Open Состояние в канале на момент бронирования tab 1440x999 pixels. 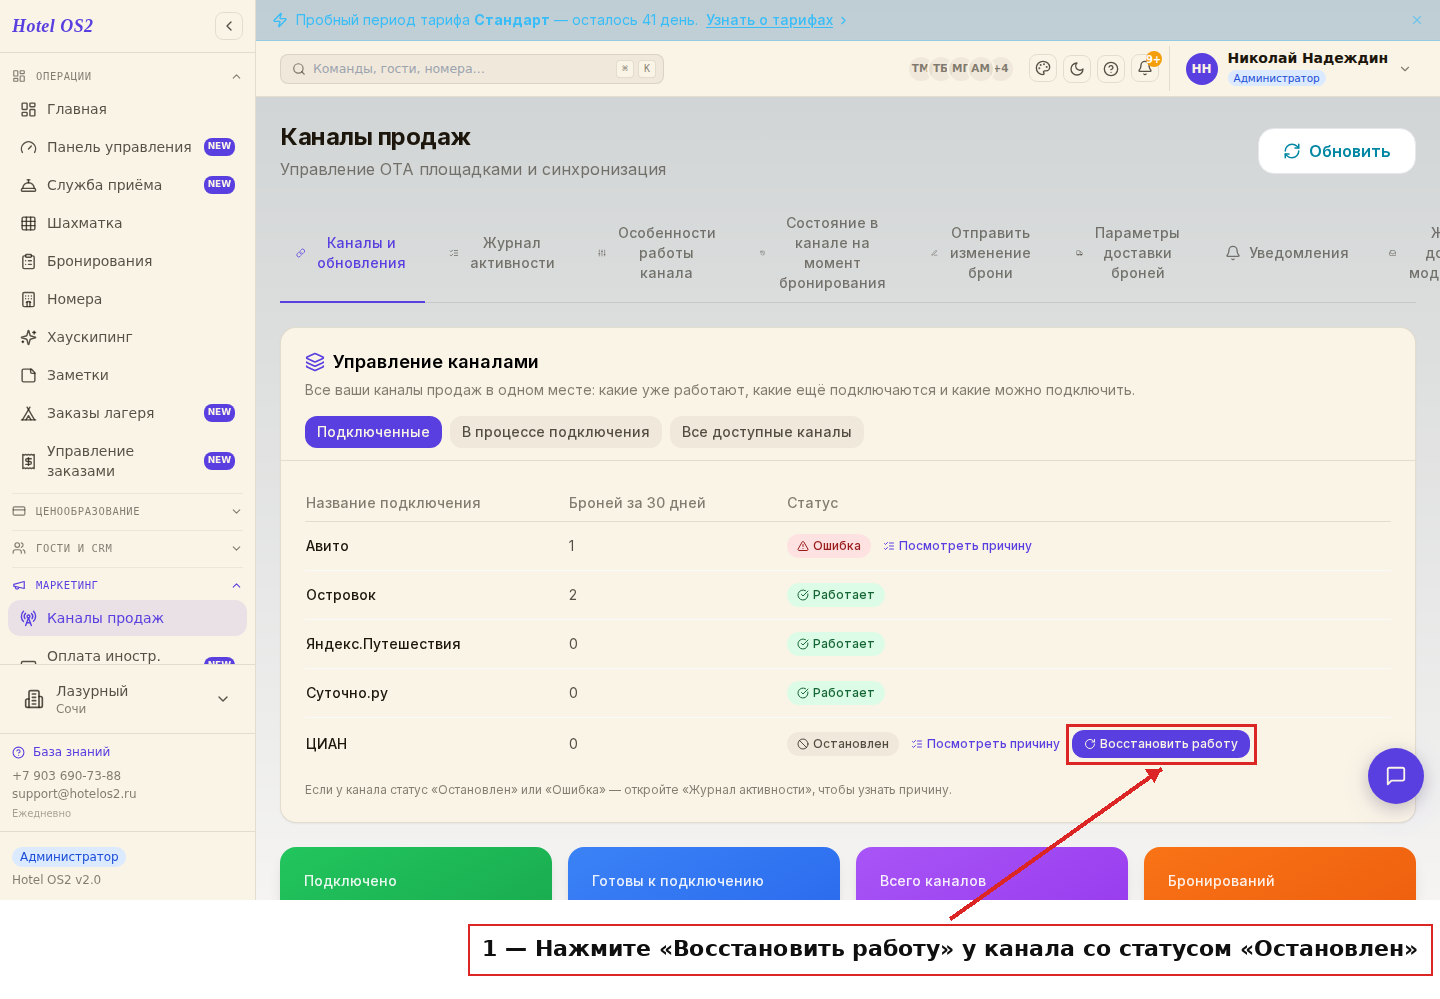click(823, 253)
